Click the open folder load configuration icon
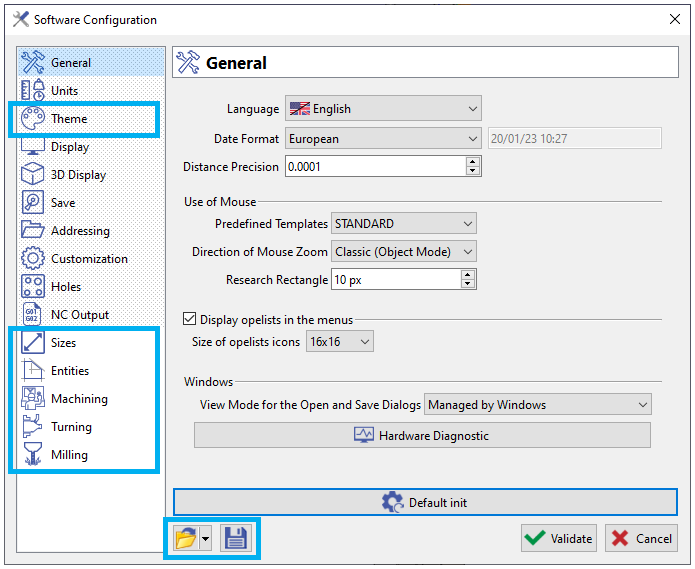This screenshot has height=569, width=695. [185, 538]
